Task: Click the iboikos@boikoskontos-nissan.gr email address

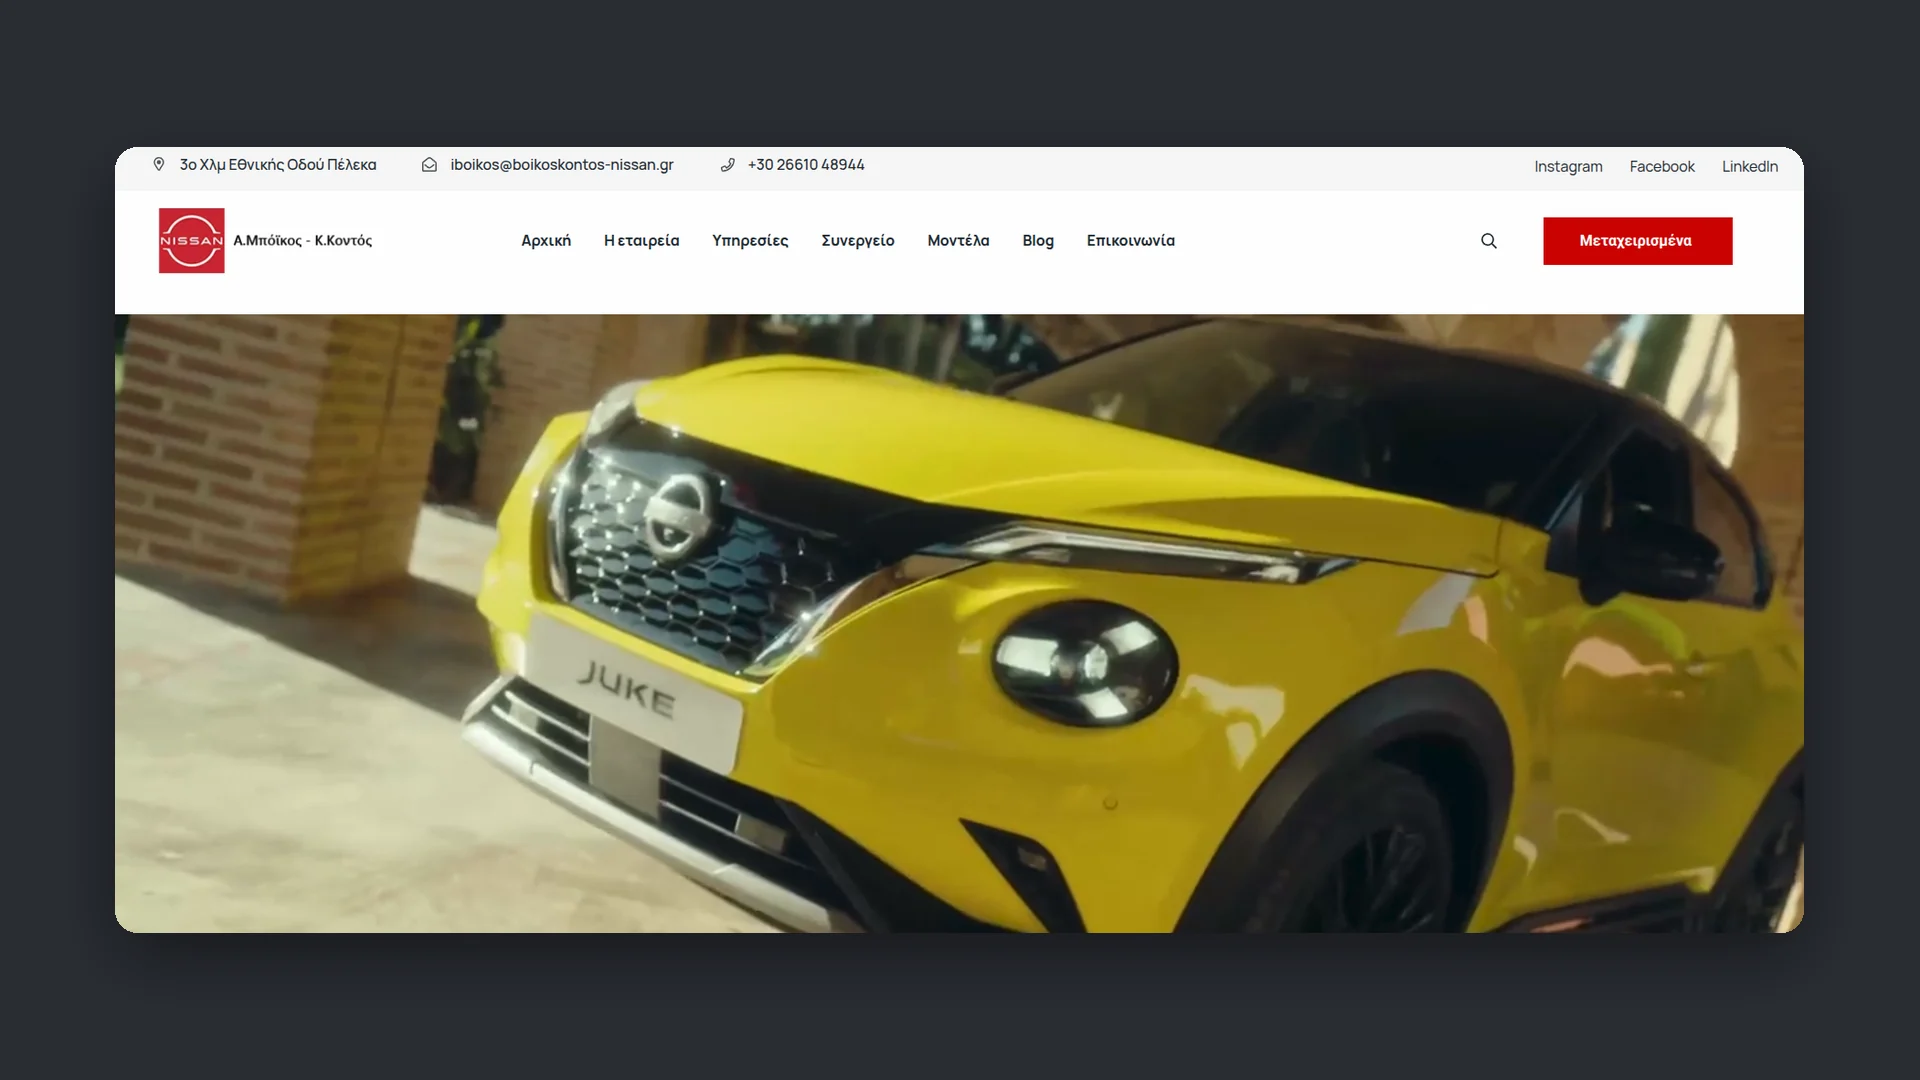Action: [562, 165]
